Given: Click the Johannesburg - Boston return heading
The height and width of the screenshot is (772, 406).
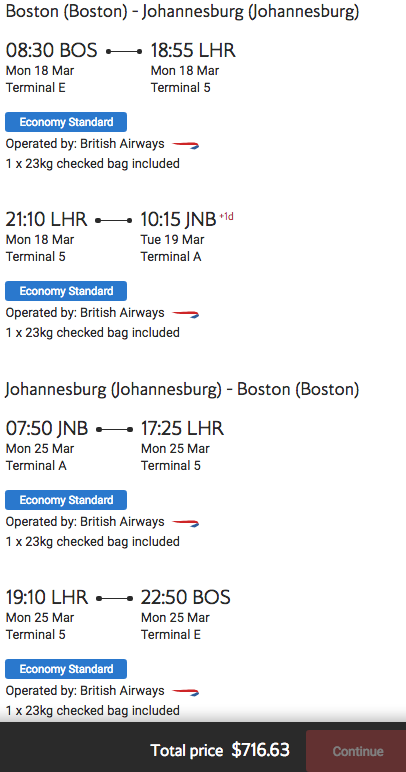Looking at the screenshot, I should 182,389.
